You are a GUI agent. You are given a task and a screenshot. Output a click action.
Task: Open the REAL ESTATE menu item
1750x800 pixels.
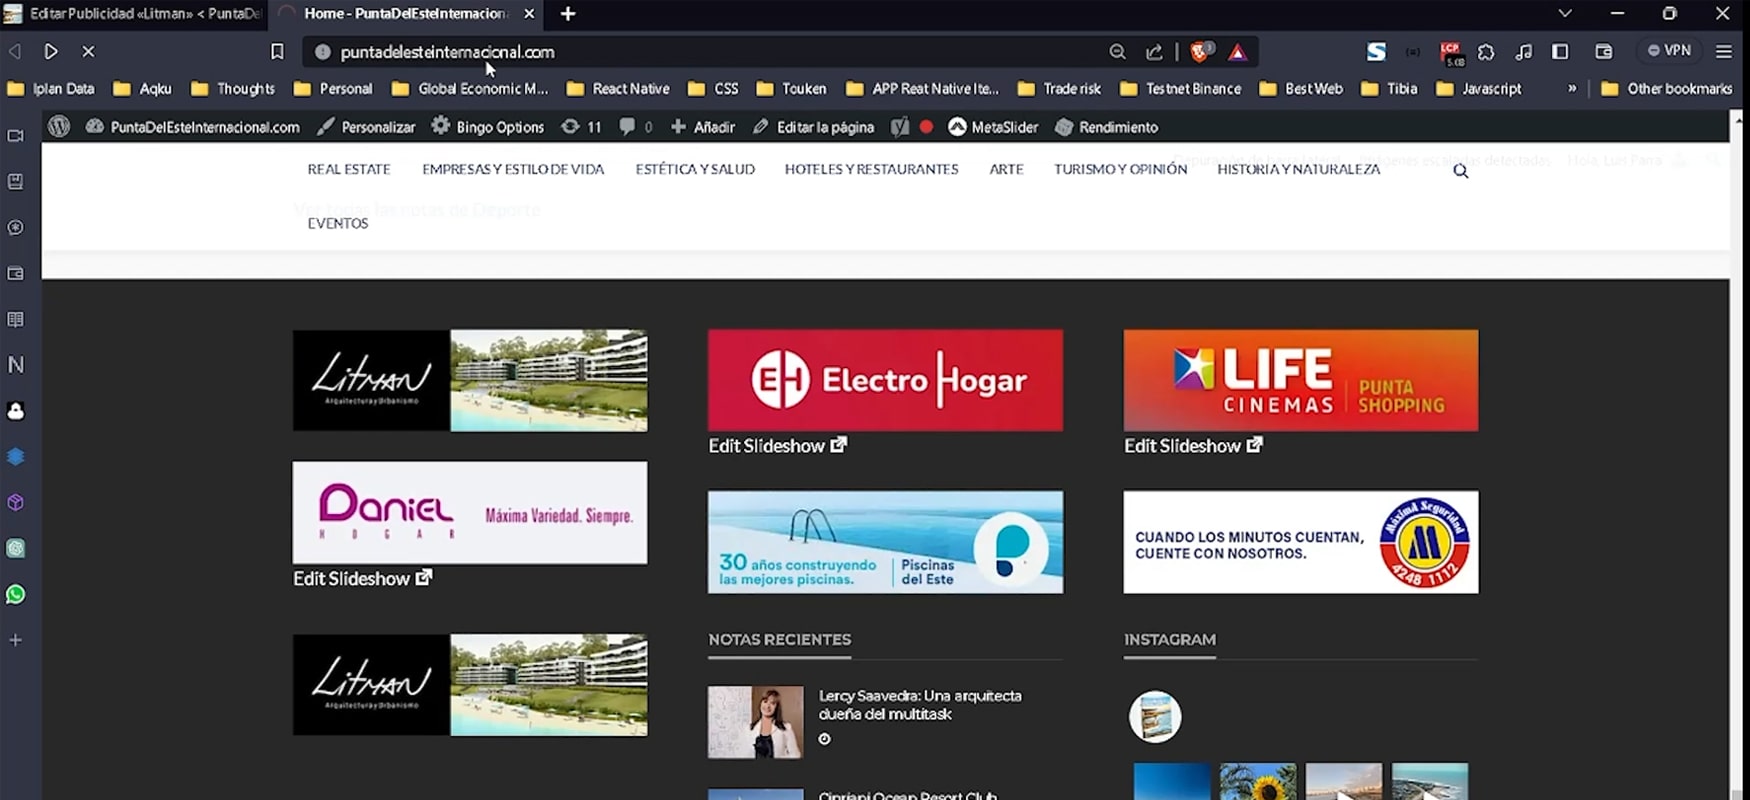pyautogui.click(x=349, y=169)
